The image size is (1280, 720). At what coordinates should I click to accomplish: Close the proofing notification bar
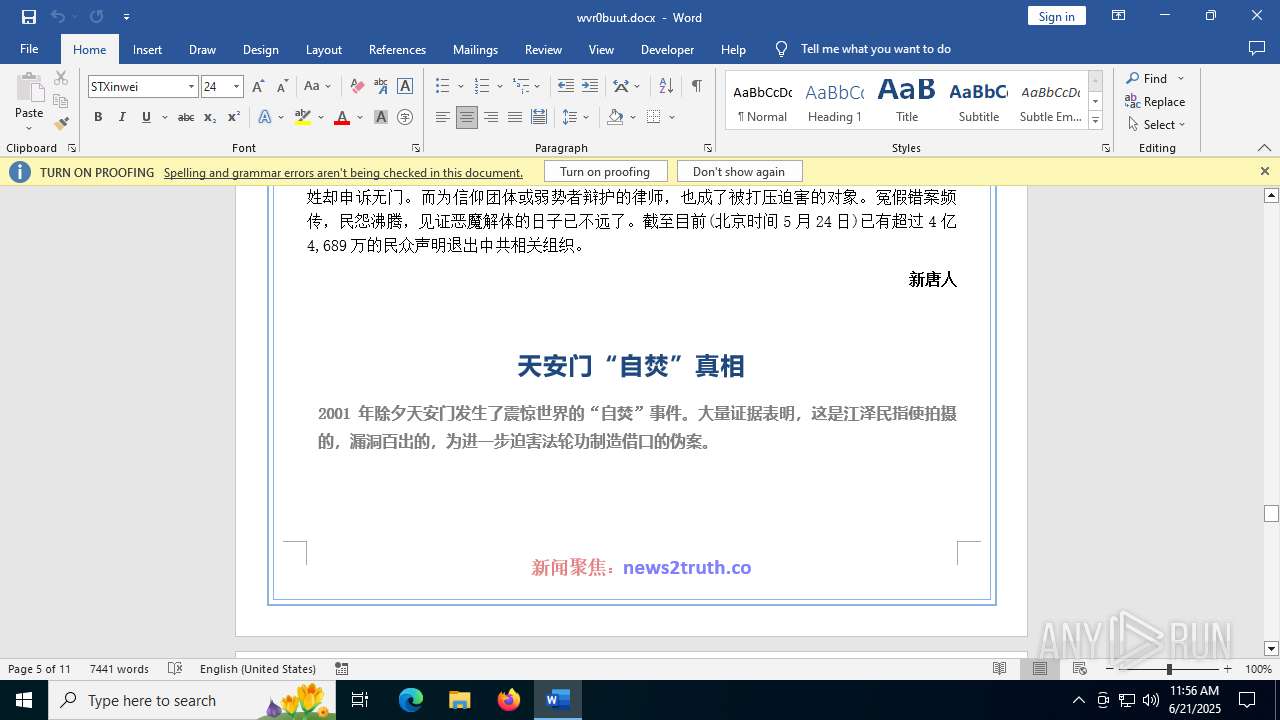tap(1265, 172)
